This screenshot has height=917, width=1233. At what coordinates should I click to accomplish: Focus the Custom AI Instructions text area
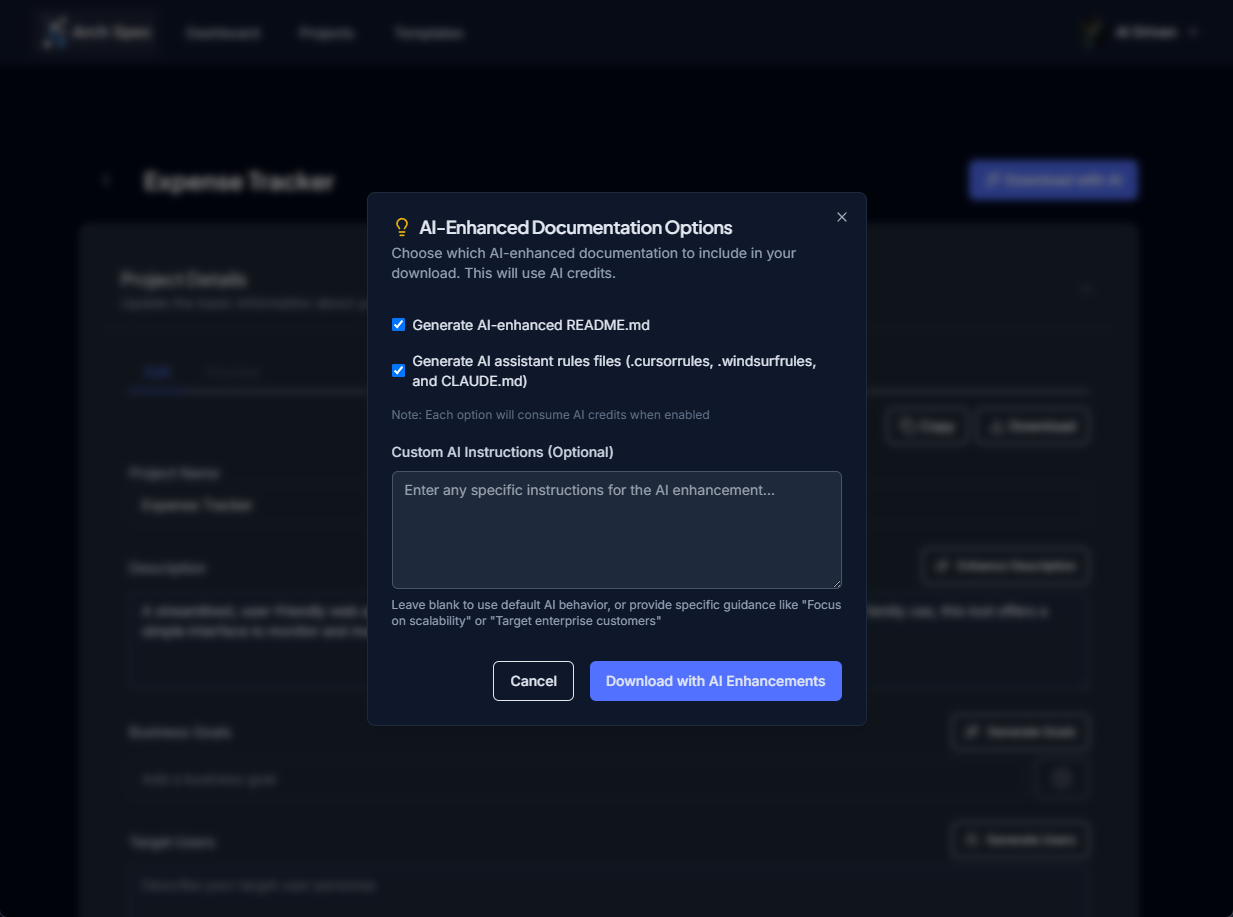tap(616, 530)
